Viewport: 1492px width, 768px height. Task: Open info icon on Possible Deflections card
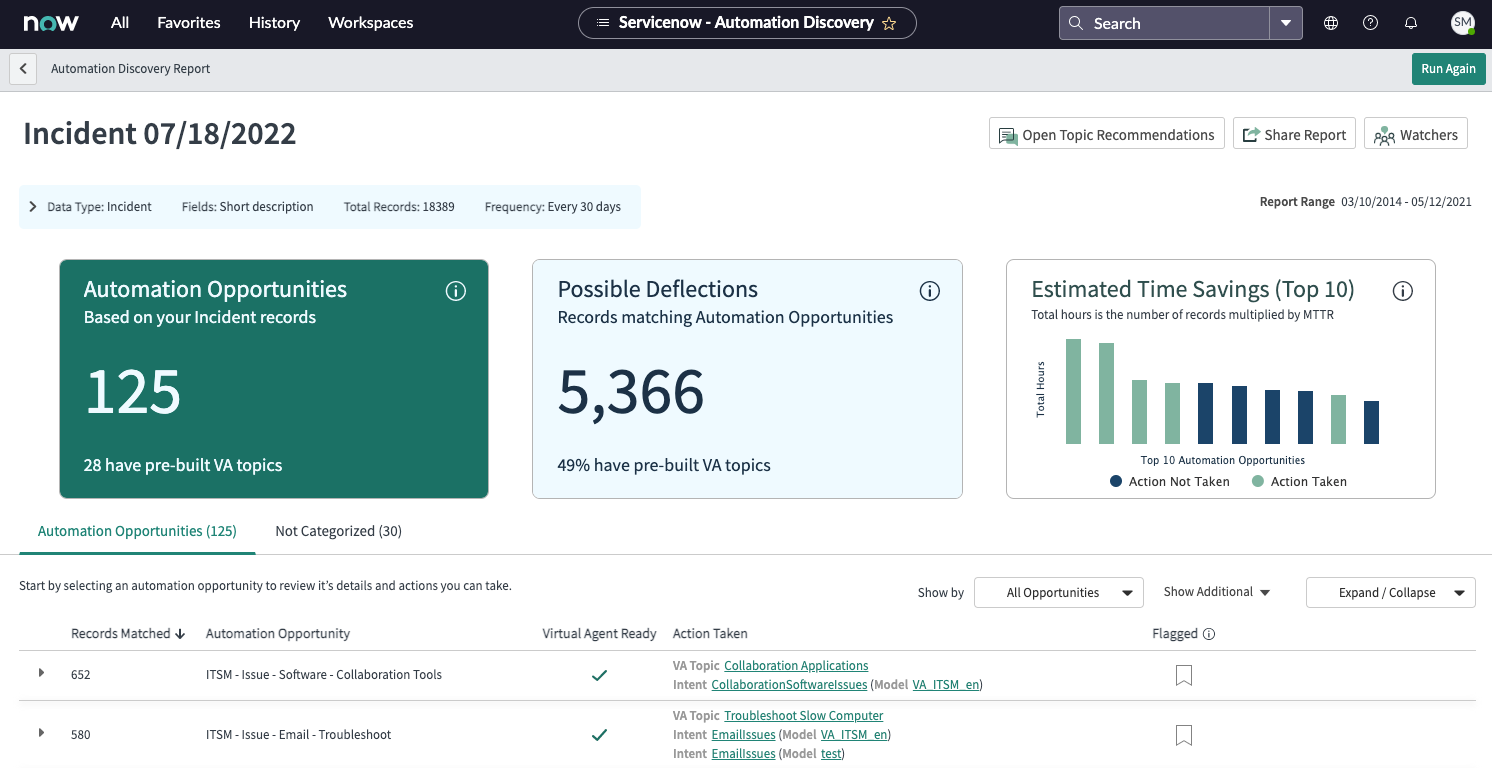pyautogui.click(x=929, y=291)
